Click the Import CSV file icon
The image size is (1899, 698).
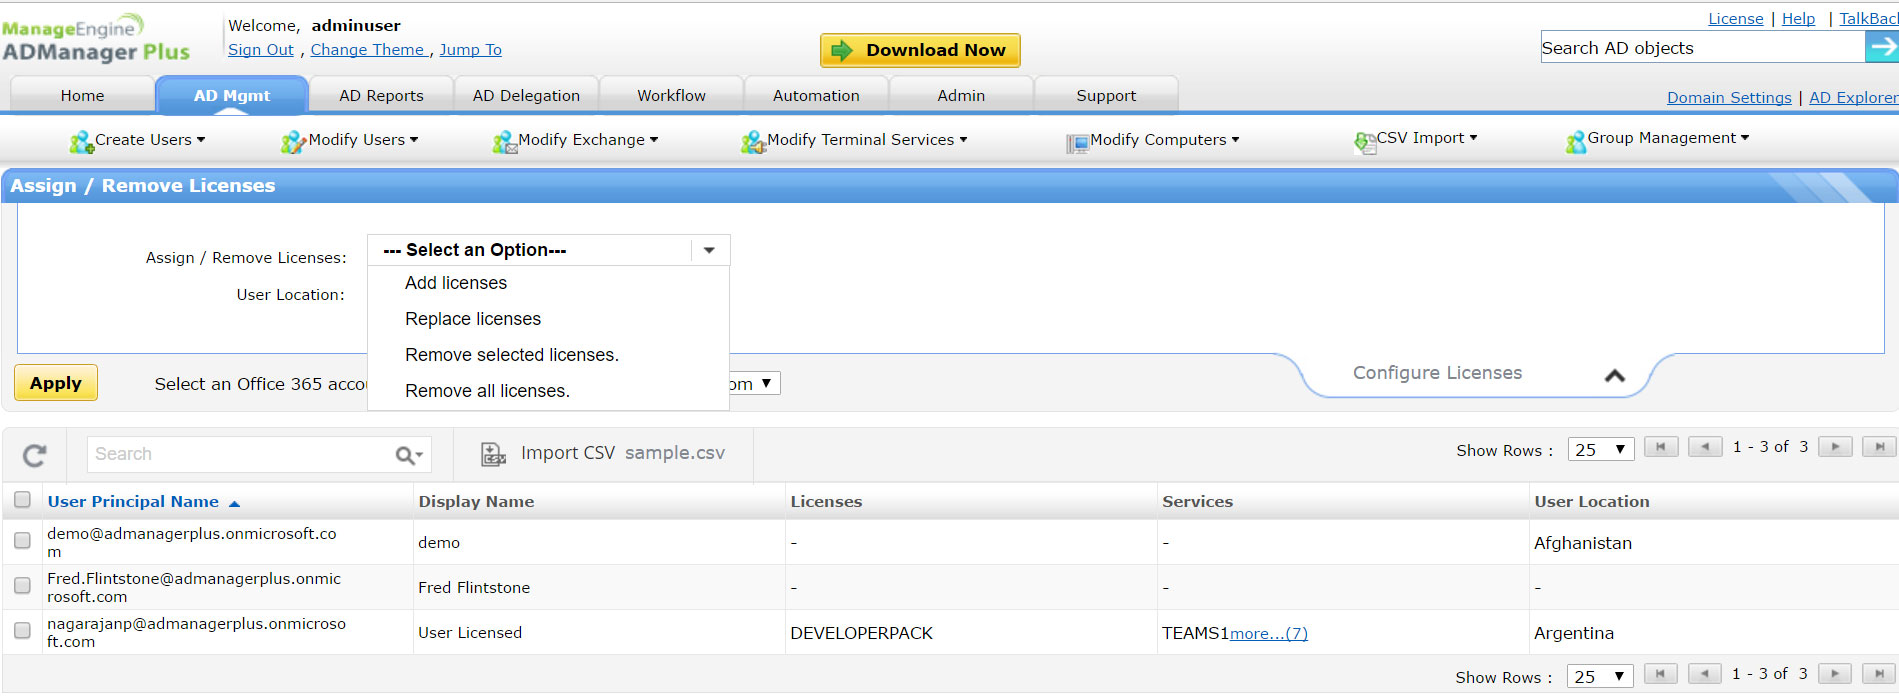click(494, 454)
